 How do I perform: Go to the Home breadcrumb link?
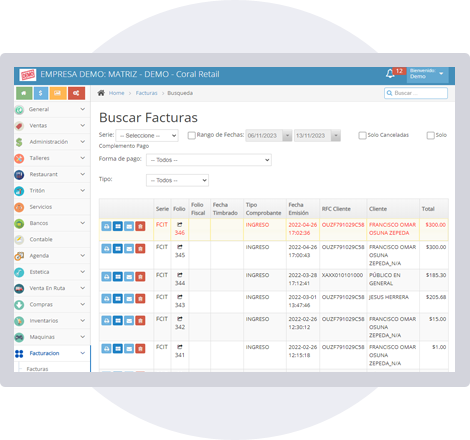click(x=116, y=93)
